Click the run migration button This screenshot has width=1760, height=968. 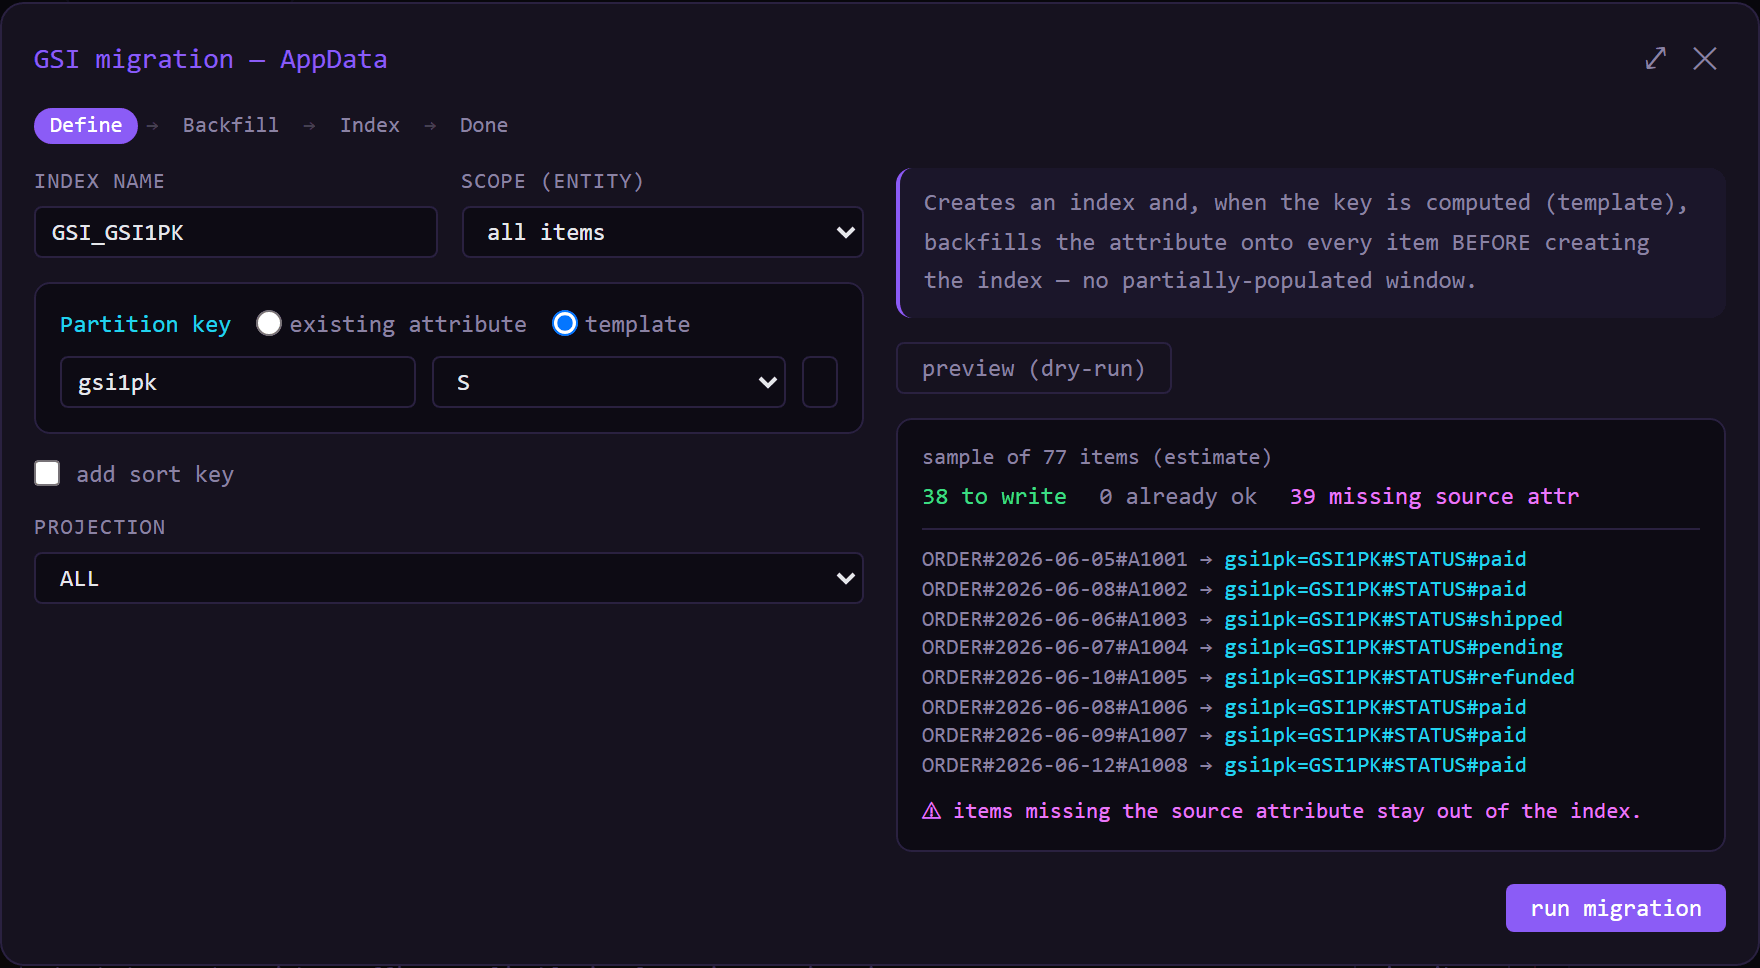[x=1616, y=908]
